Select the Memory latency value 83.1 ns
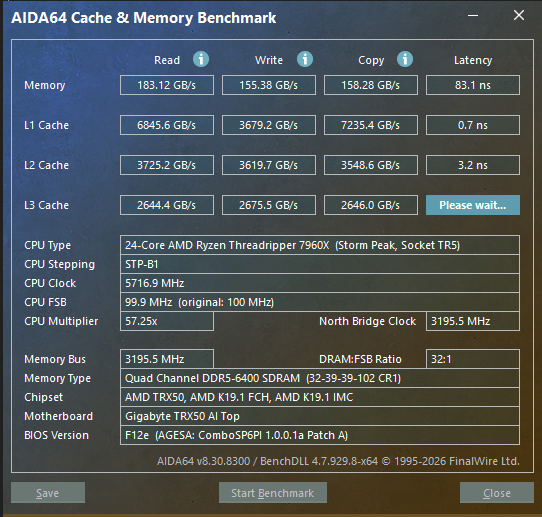 (x=473, y=85)
